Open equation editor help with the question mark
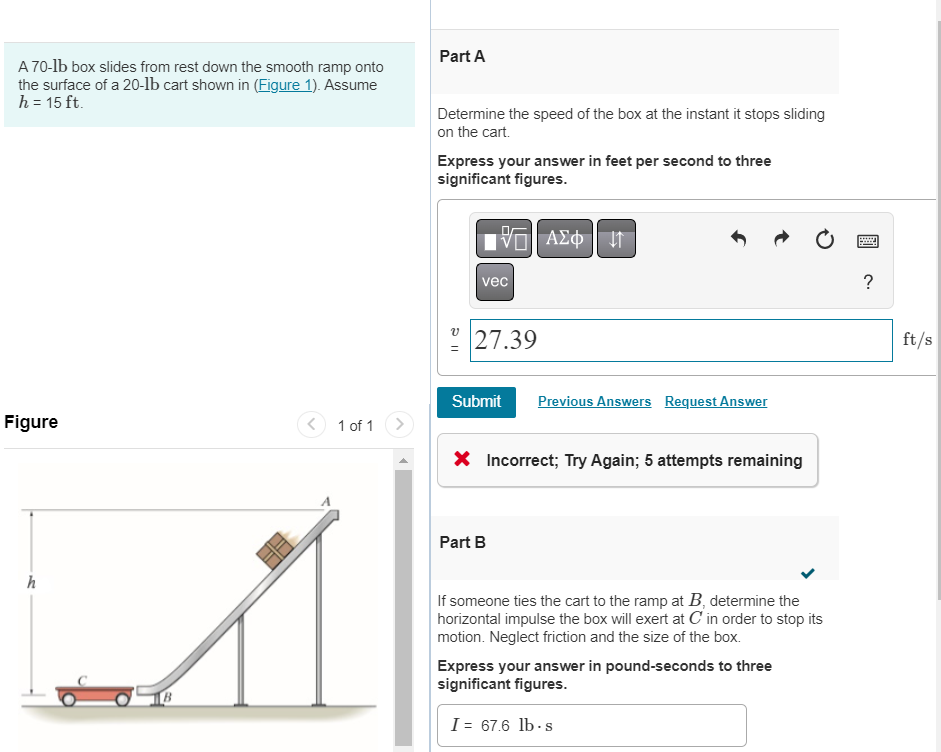The image size is (941, 752). [867, 282]
